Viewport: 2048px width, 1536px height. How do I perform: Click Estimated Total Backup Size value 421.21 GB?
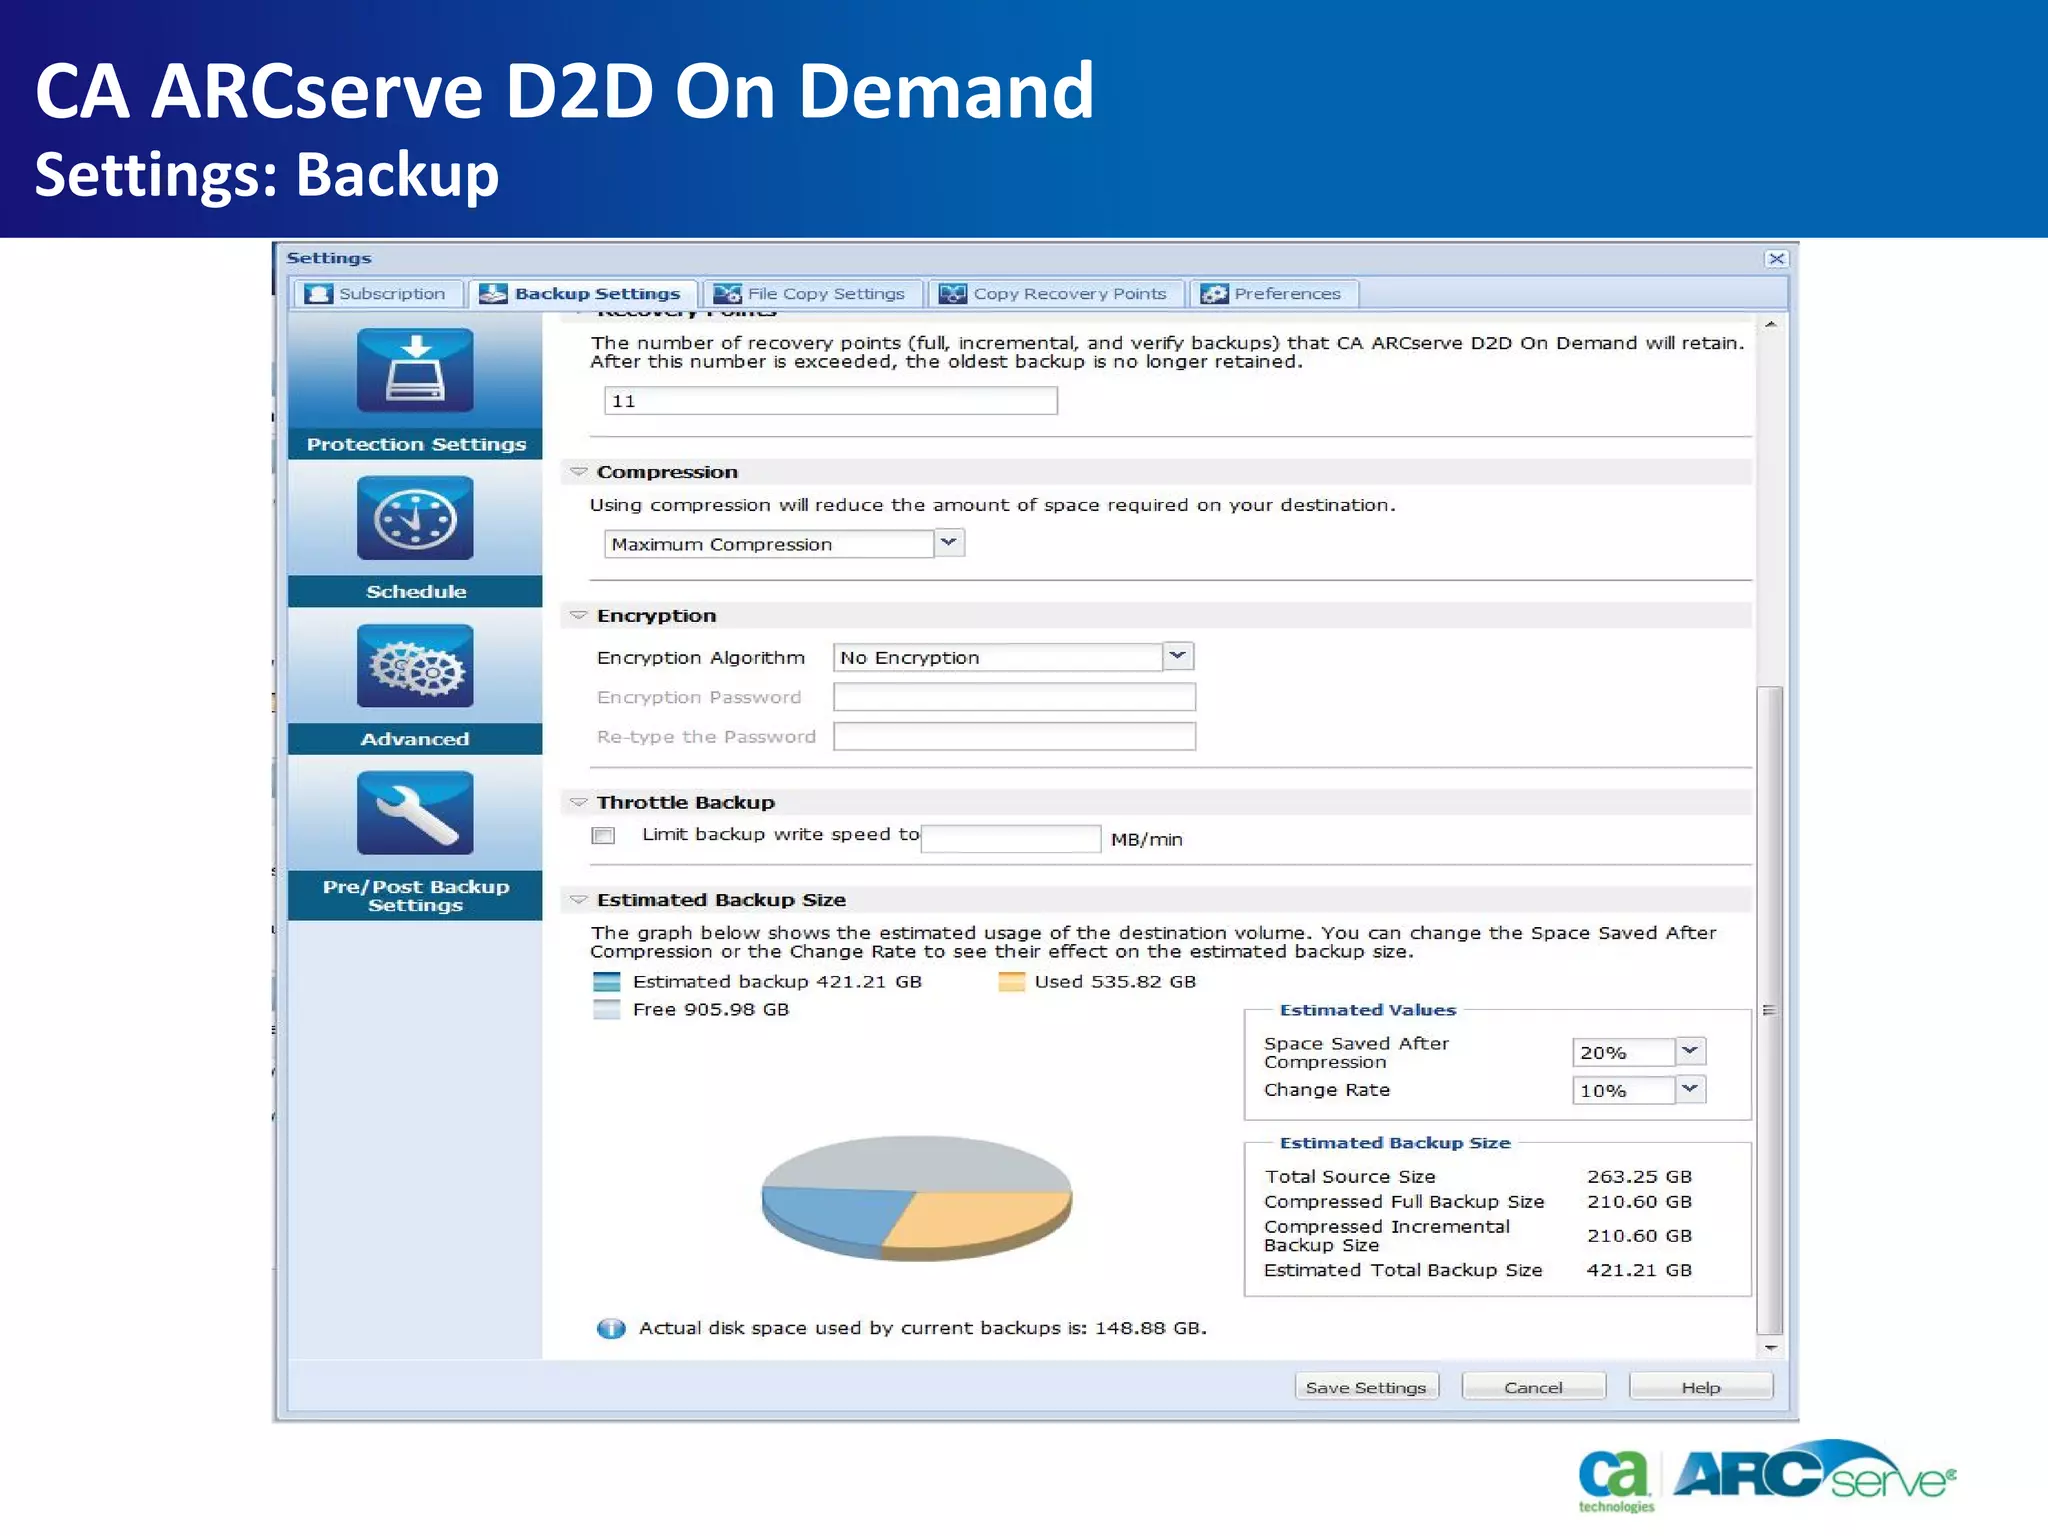point(1639,1270)
